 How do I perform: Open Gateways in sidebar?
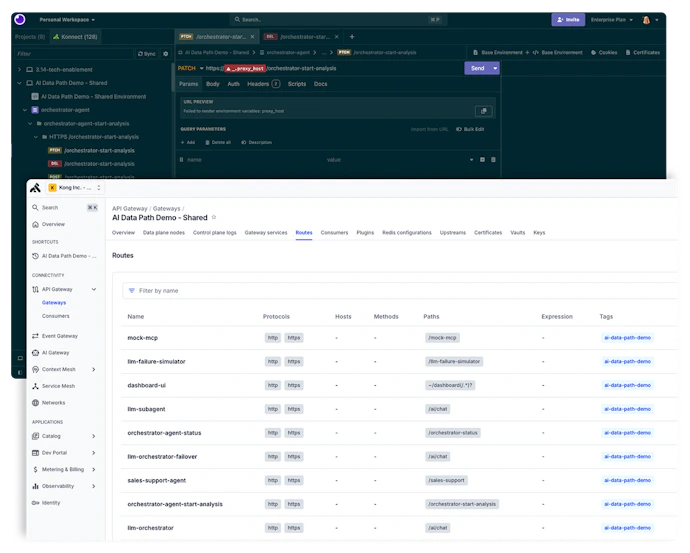tap(54, 303)
